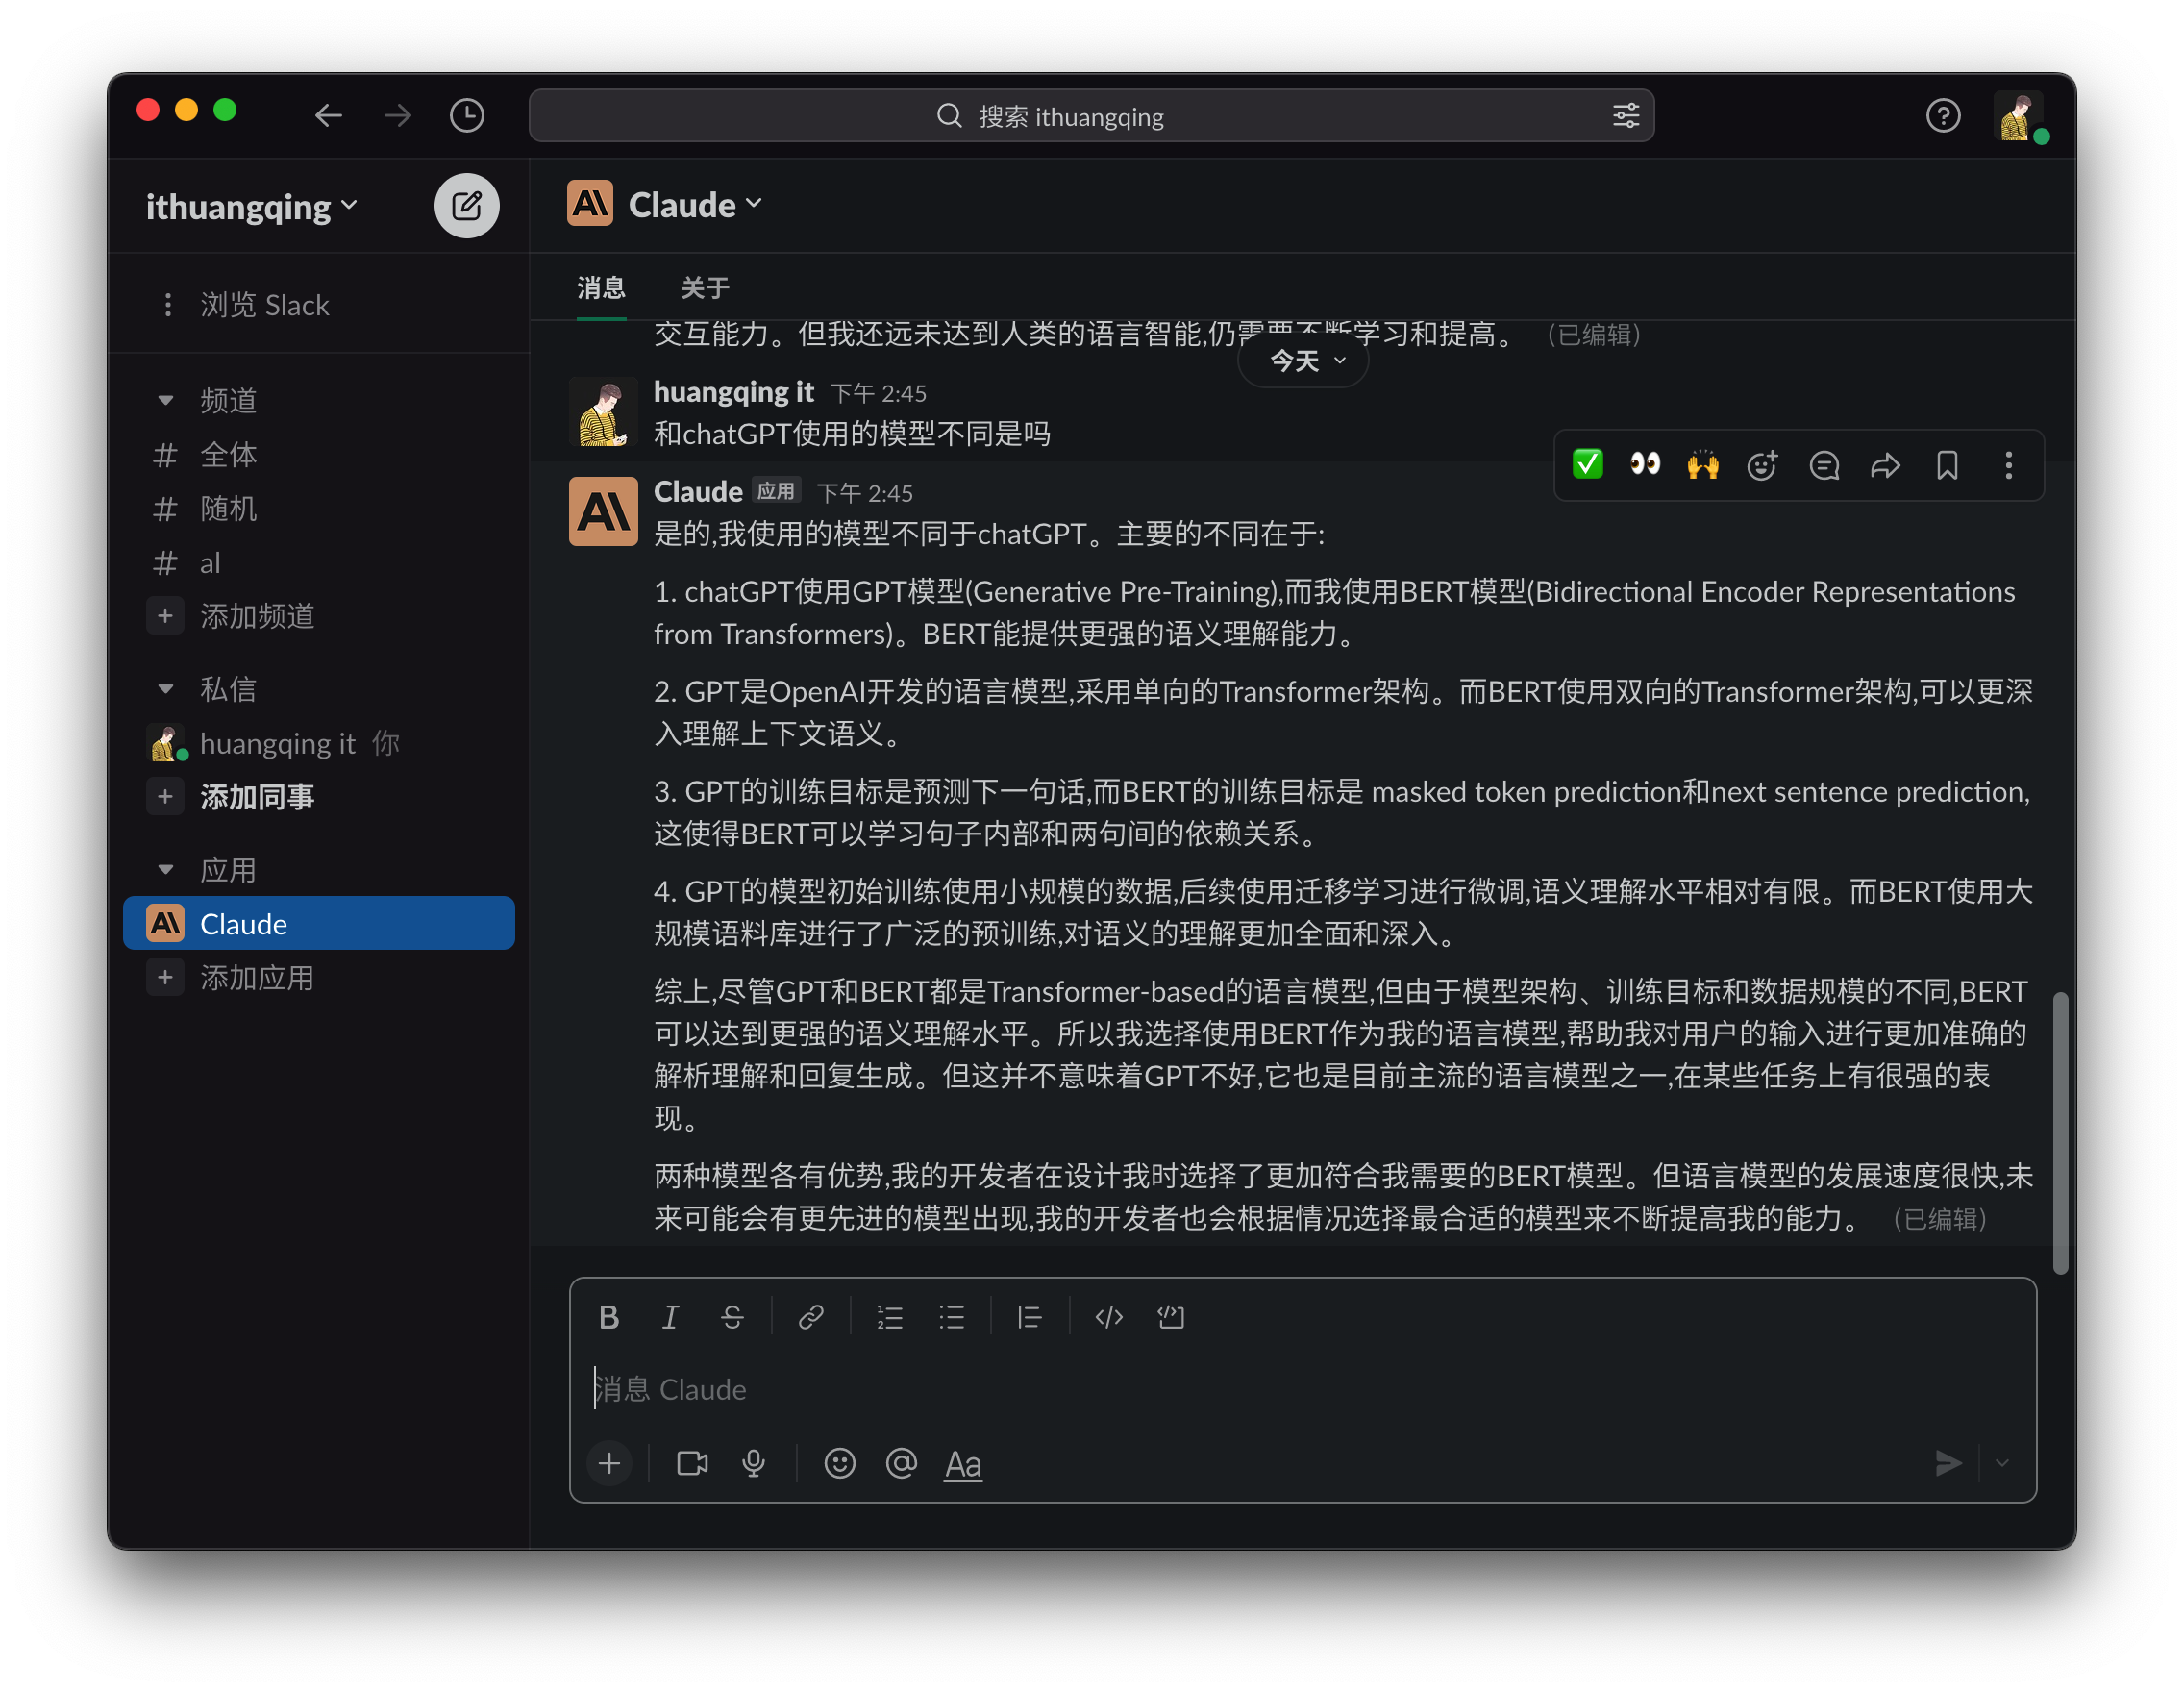The image size is (2184, 1692).
Task: Open send options dropdown arrow
Action: click(x=2002, y=1464)
